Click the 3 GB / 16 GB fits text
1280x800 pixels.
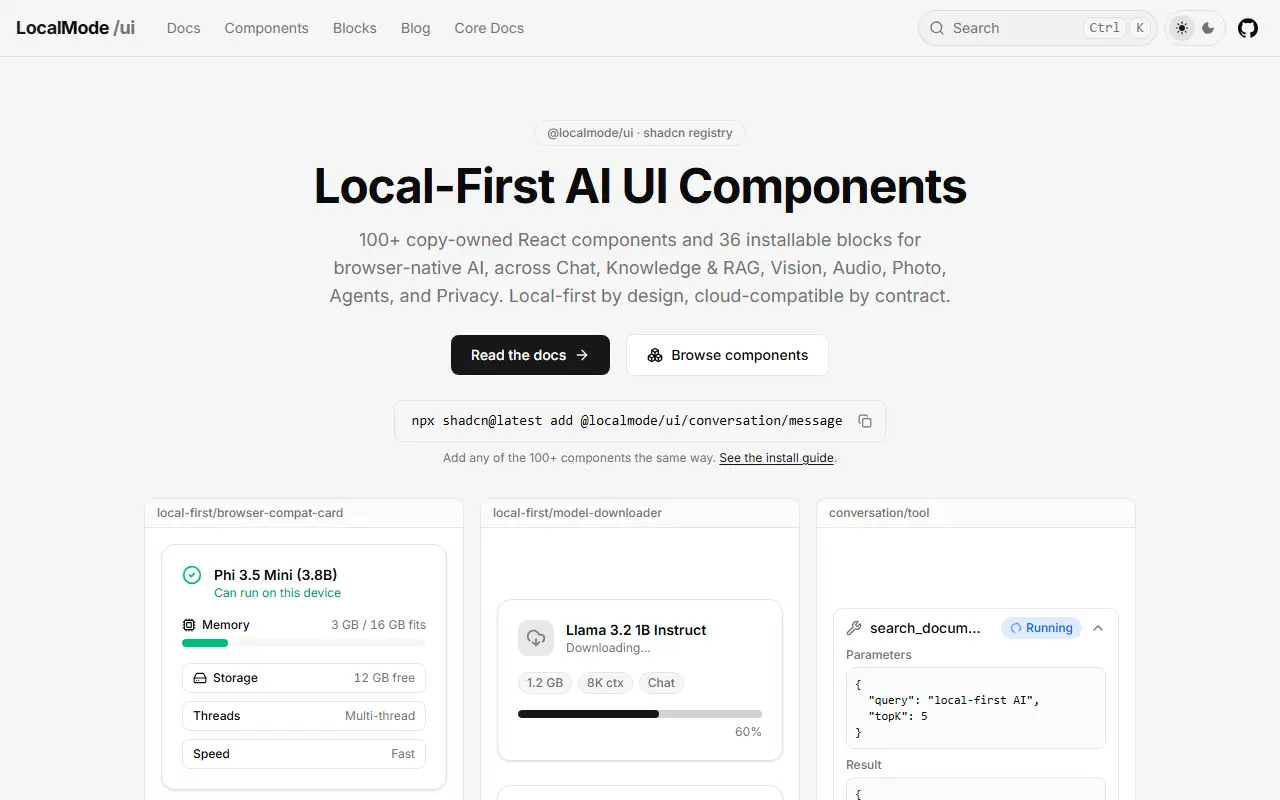[x=378, y=625]
